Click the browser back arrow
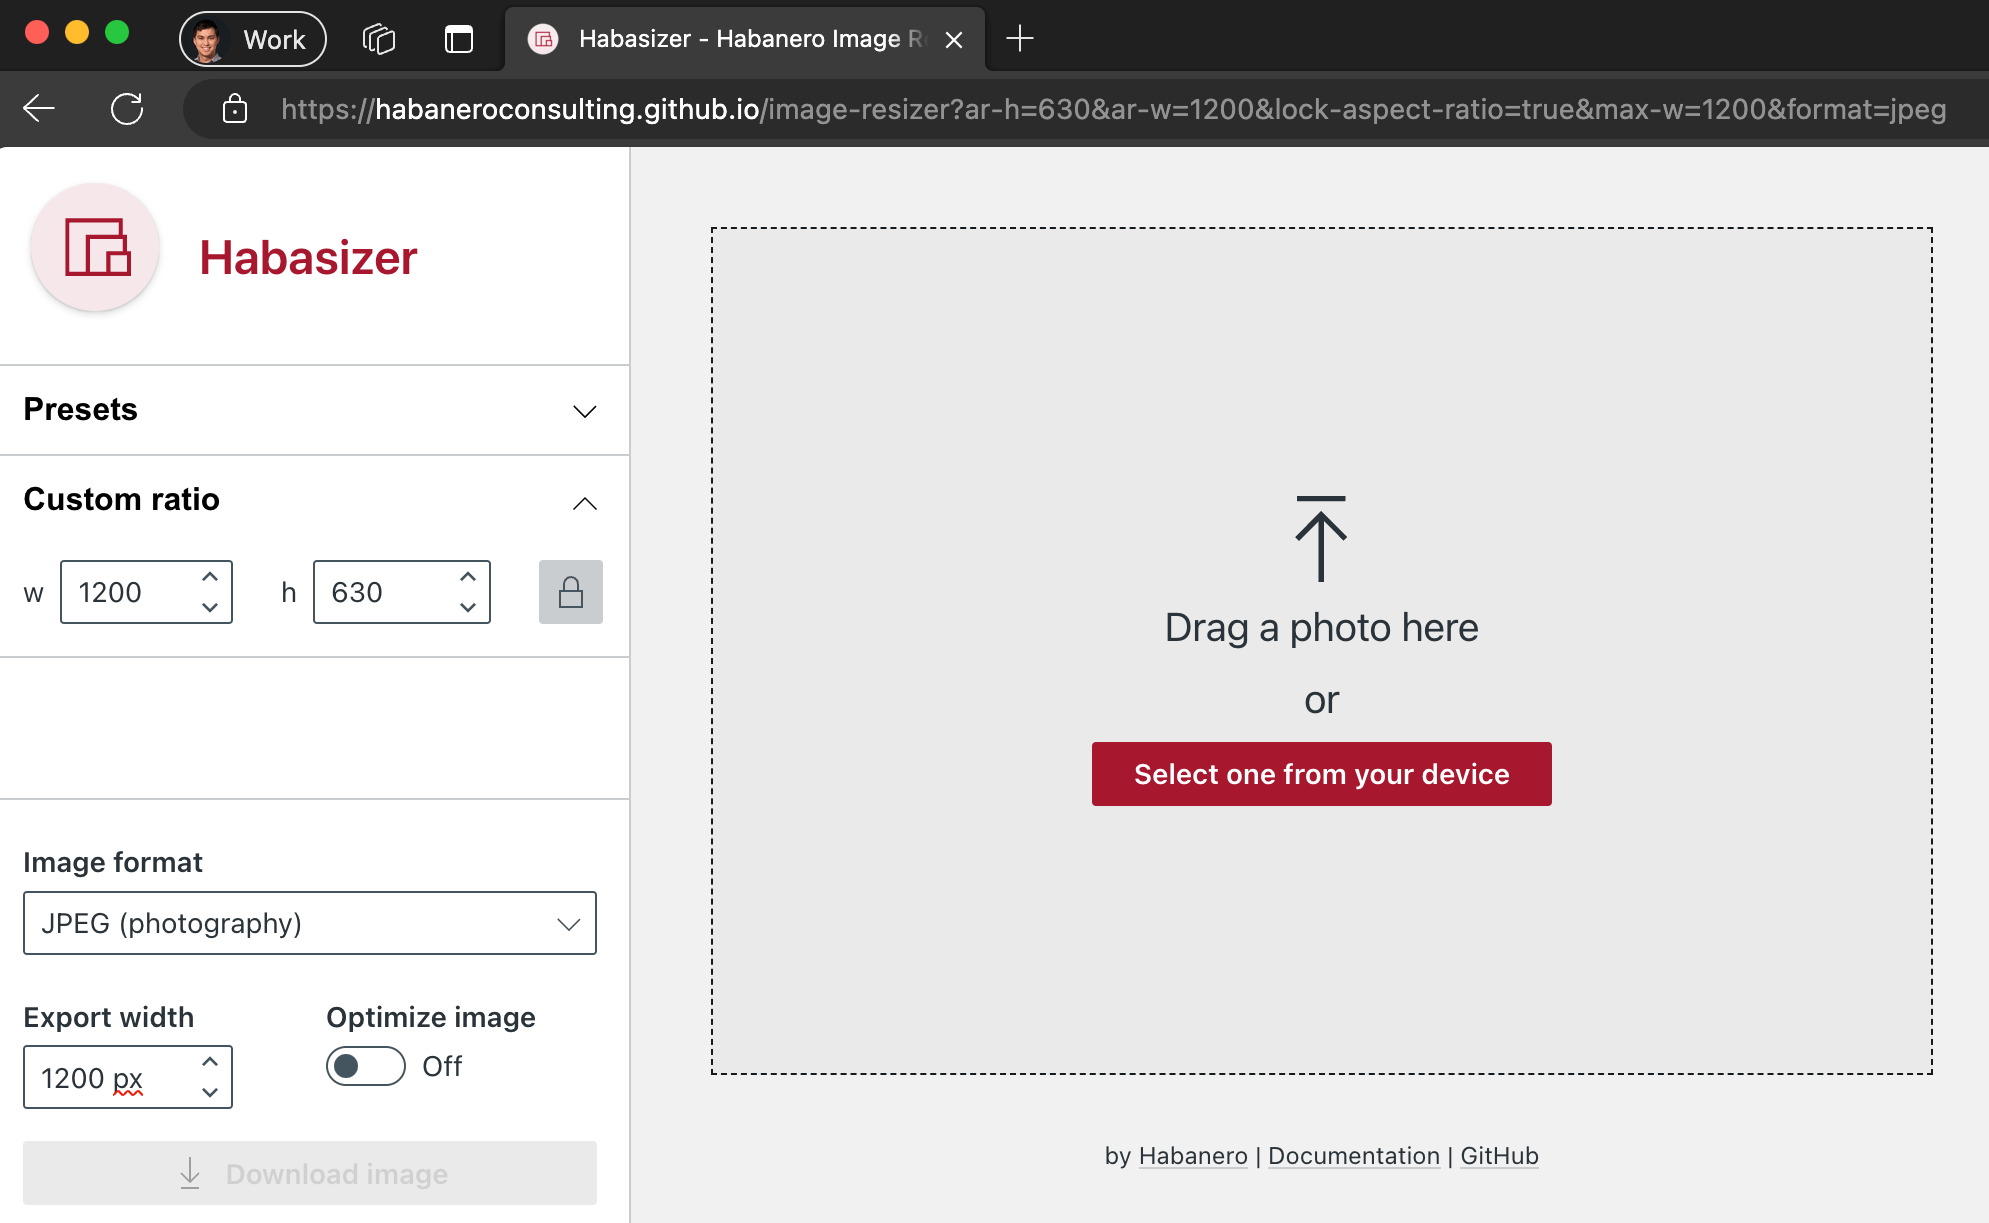1989x1223 pixels. click(39, 108)
